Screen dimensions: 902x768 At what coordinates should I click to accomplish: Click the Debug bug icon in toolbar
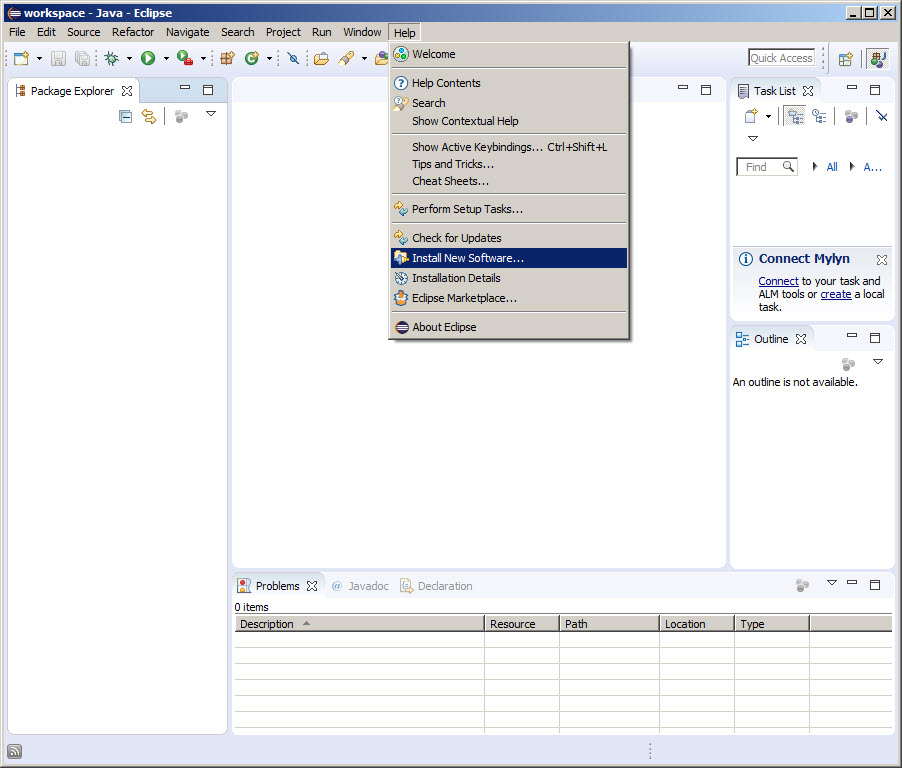[112, 59]
